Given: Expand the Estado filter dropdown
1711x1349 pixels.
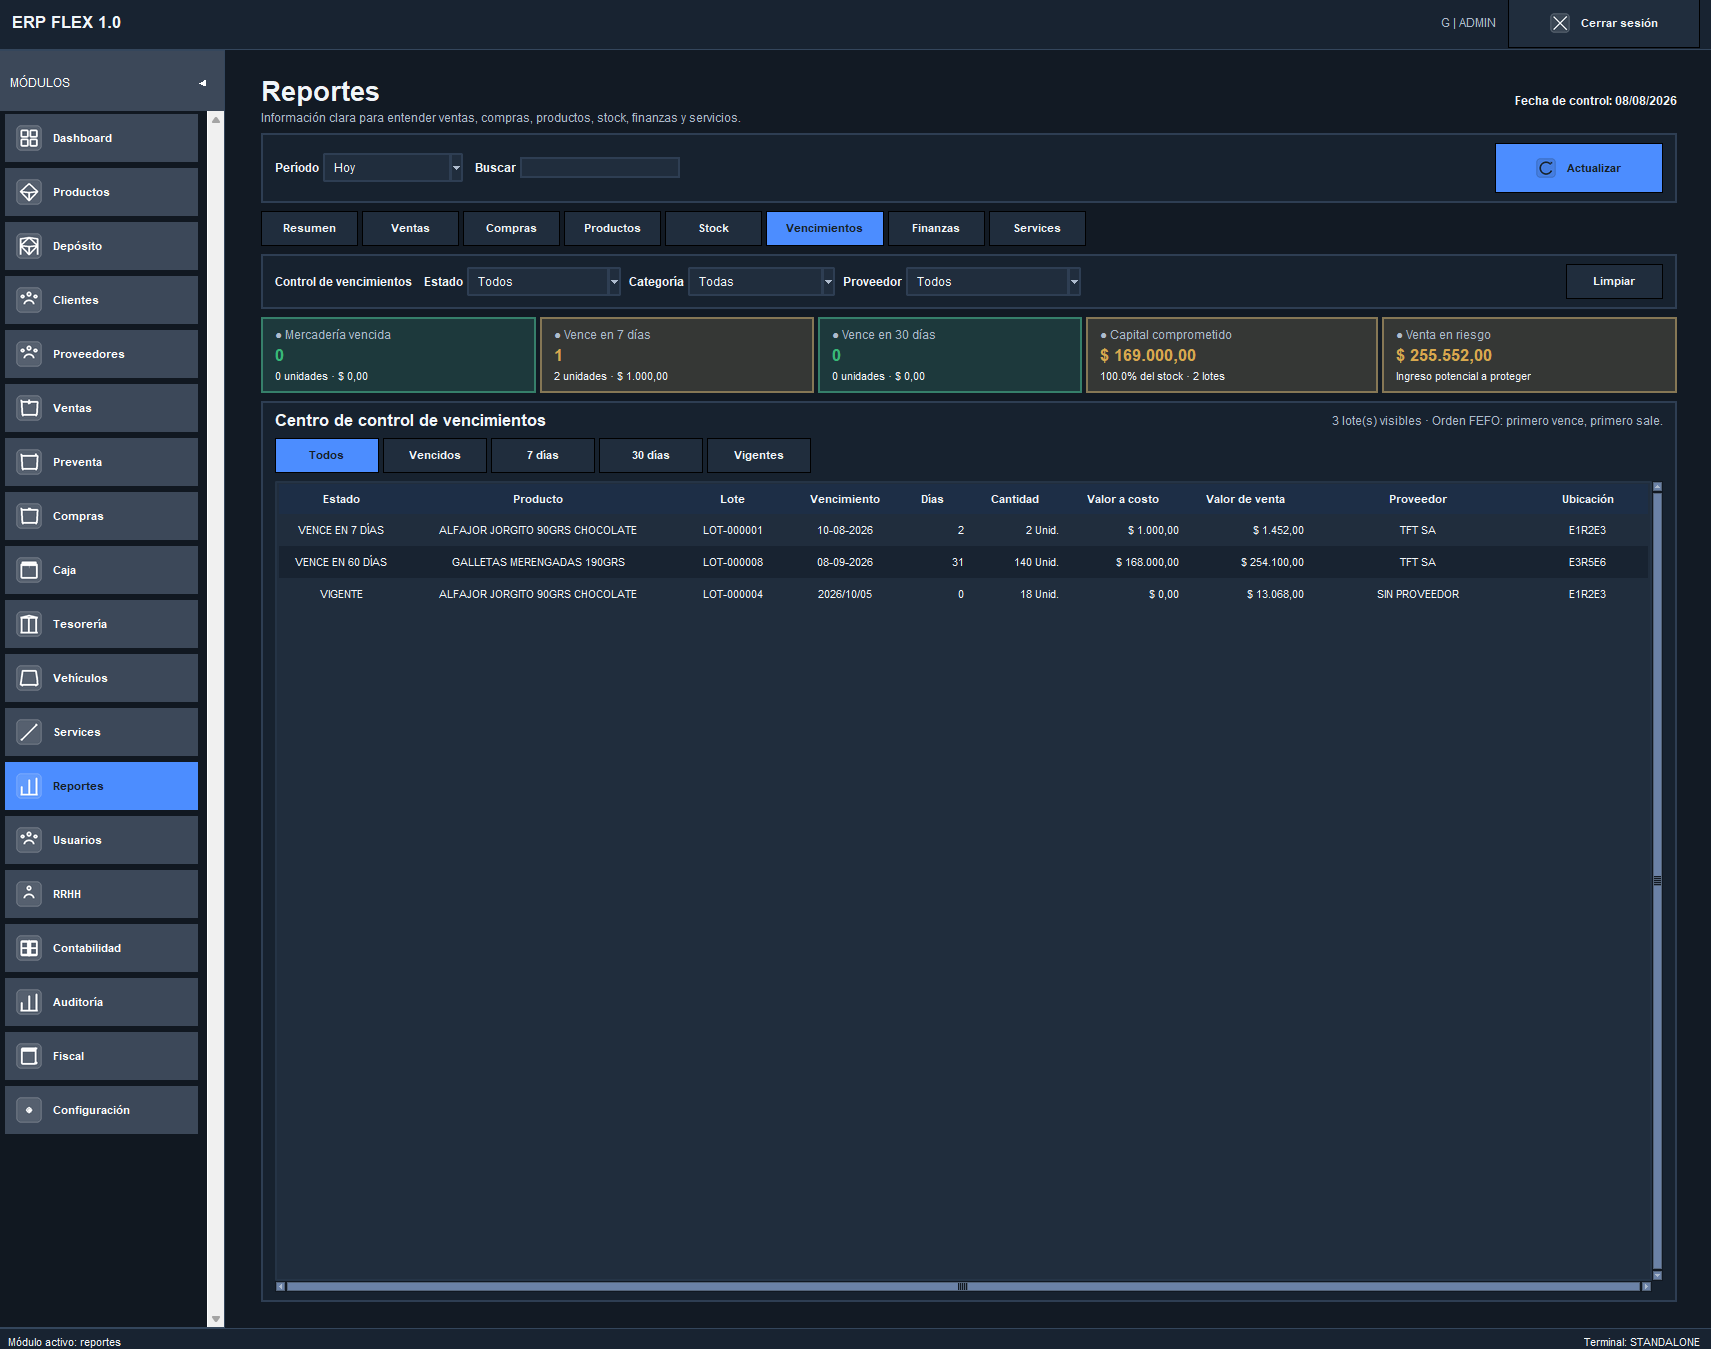Looking at the screenshot, I should pyautogui.click(x=544, y=282).
